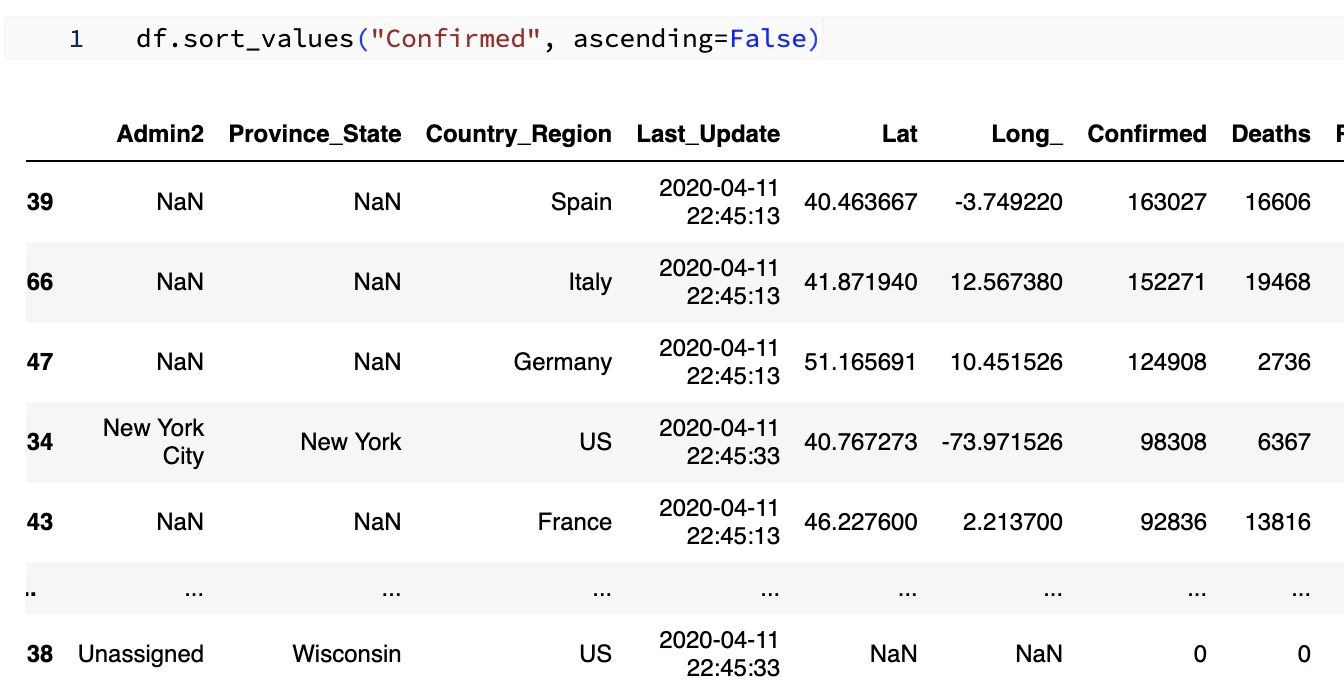Click line number 1 in cell gutter

[76, 39]
